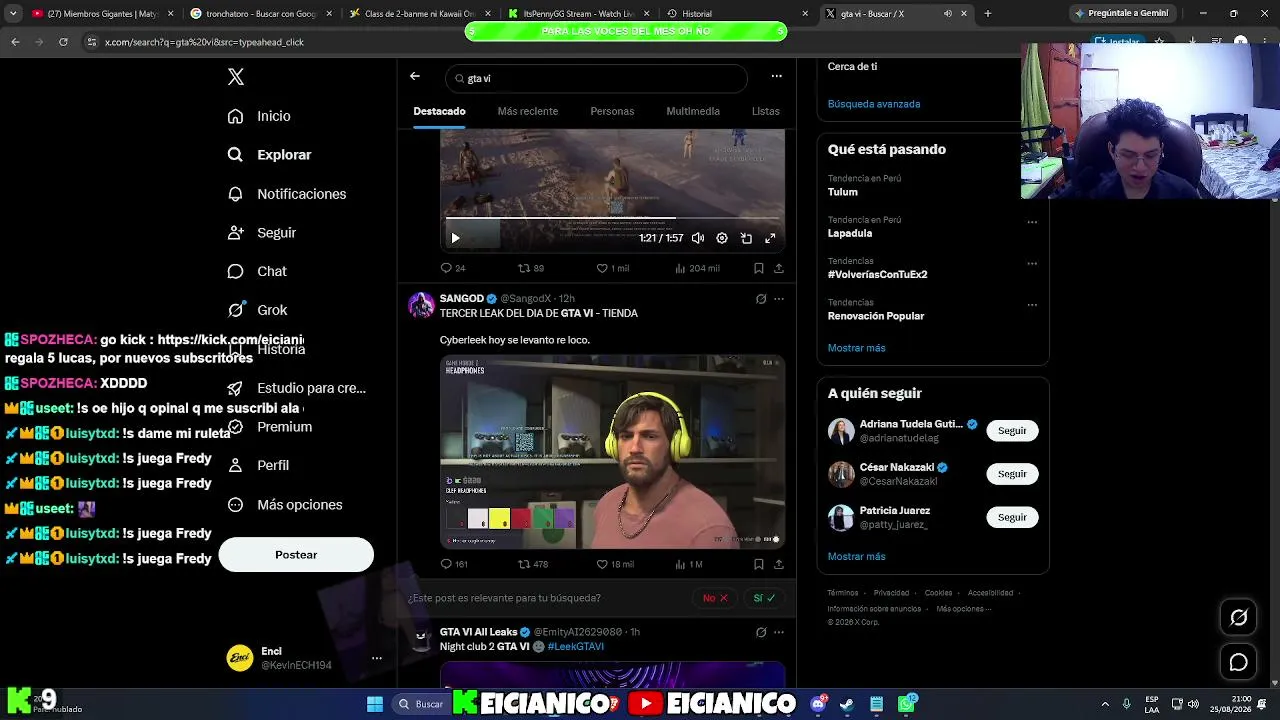This screenshot has width=1280, height=720.
Task: Click Grok icon on GTA VI All Leaks post
Action: (761, 632)
